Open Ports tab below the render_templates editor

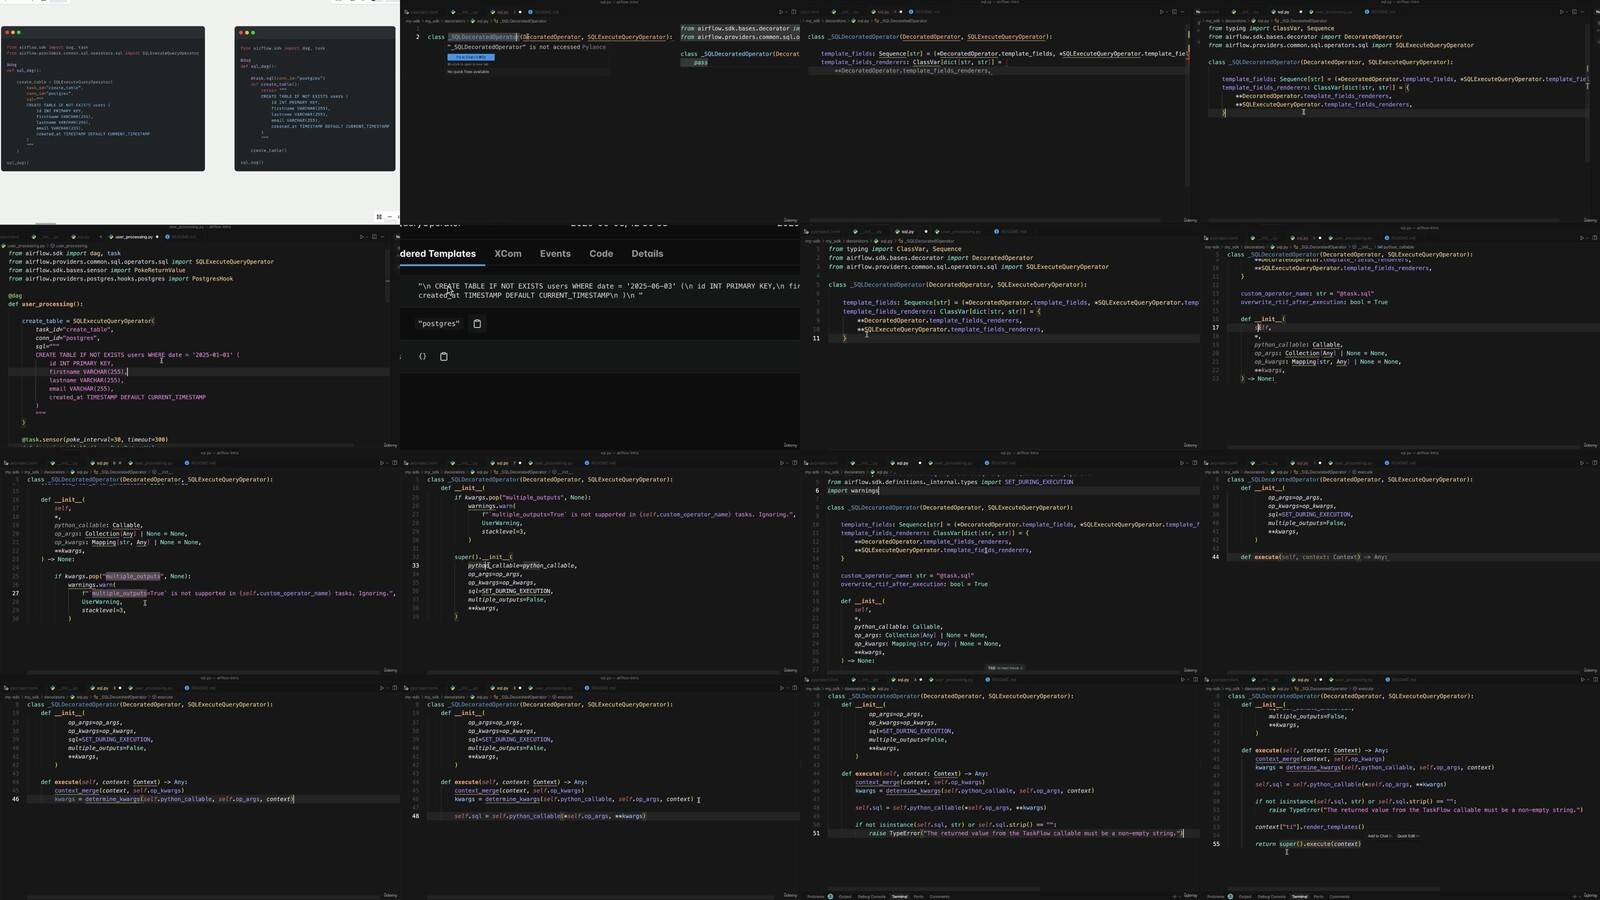point(1318,896)
